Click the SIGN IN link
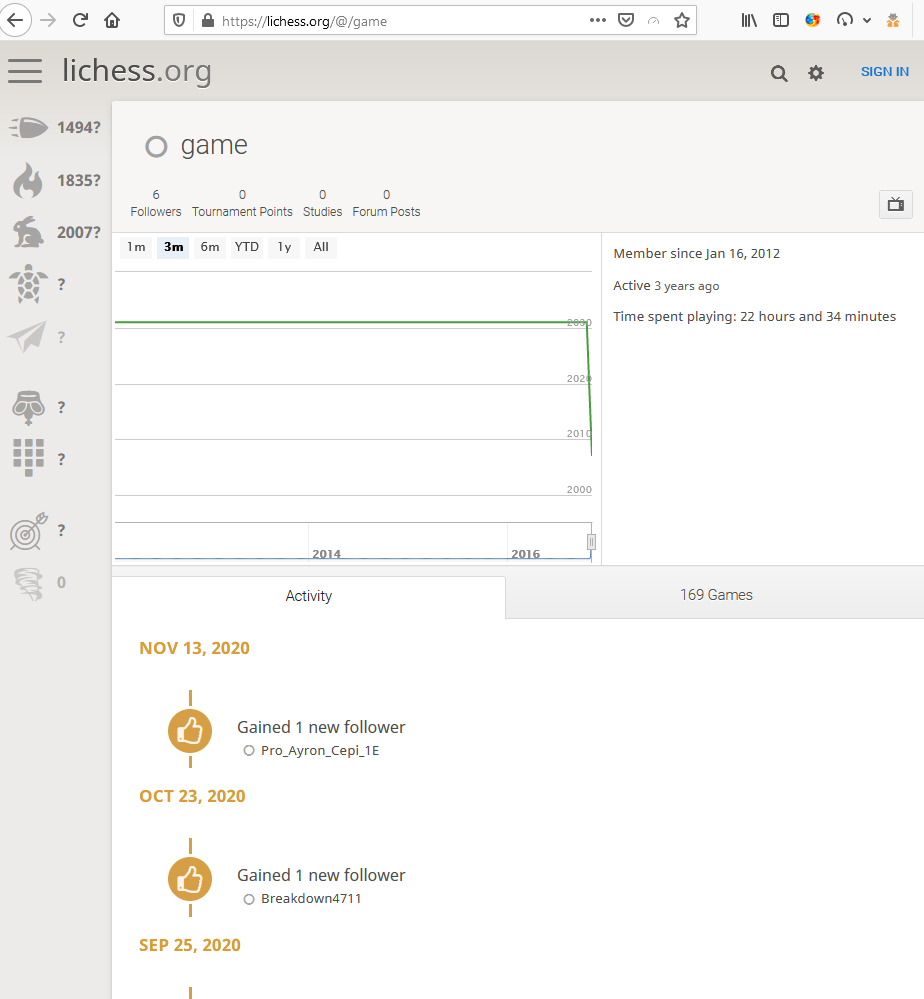 [x=884, y=71]
